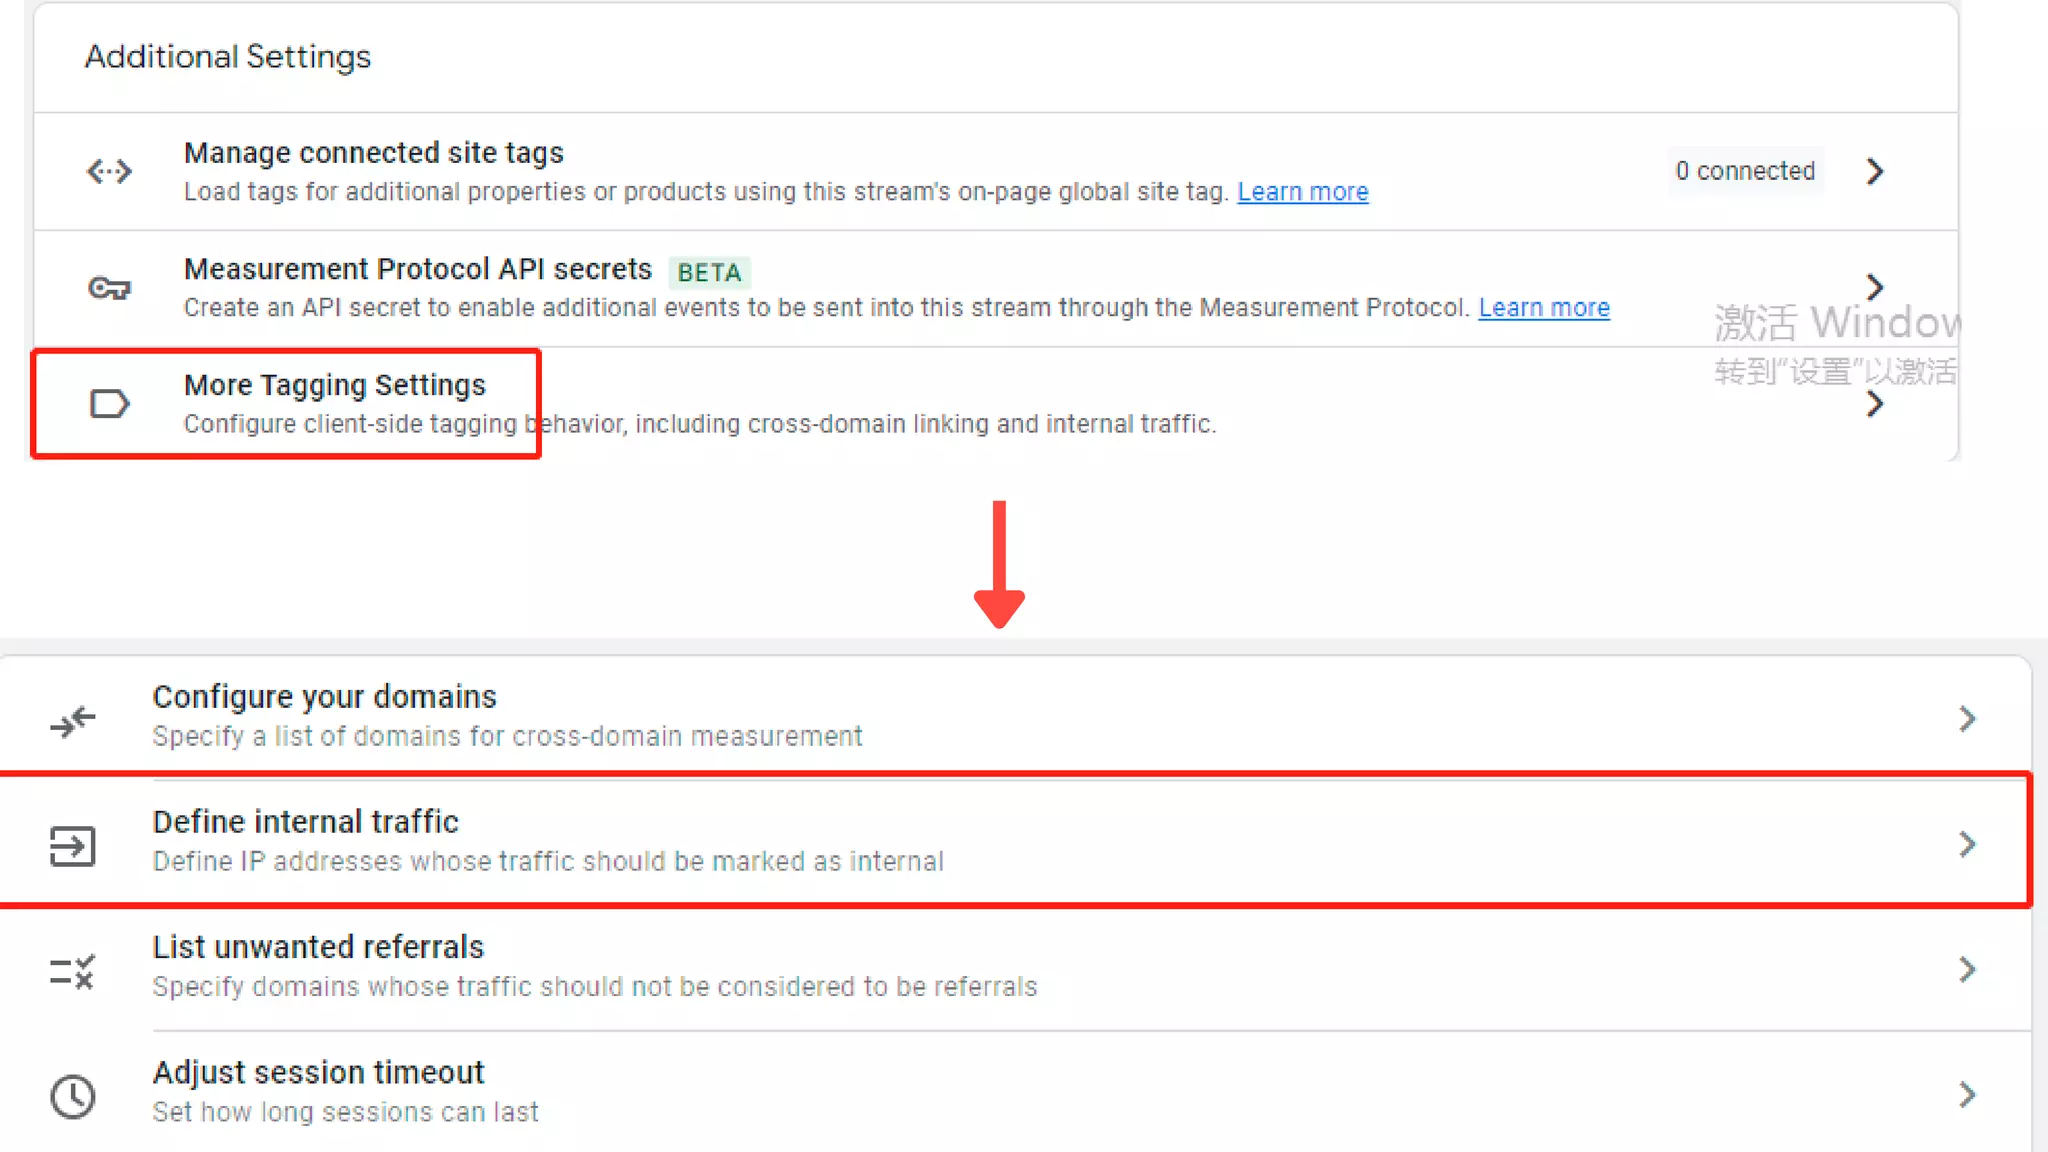Viewport: 2048px width, 1152px height.
Task: Select More Tagging Settings title
Action: tap(335, 385)
